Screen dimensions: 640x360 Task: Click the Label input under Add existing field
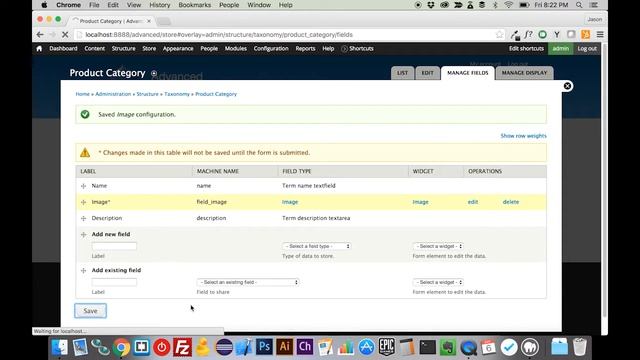click(114, 282)
